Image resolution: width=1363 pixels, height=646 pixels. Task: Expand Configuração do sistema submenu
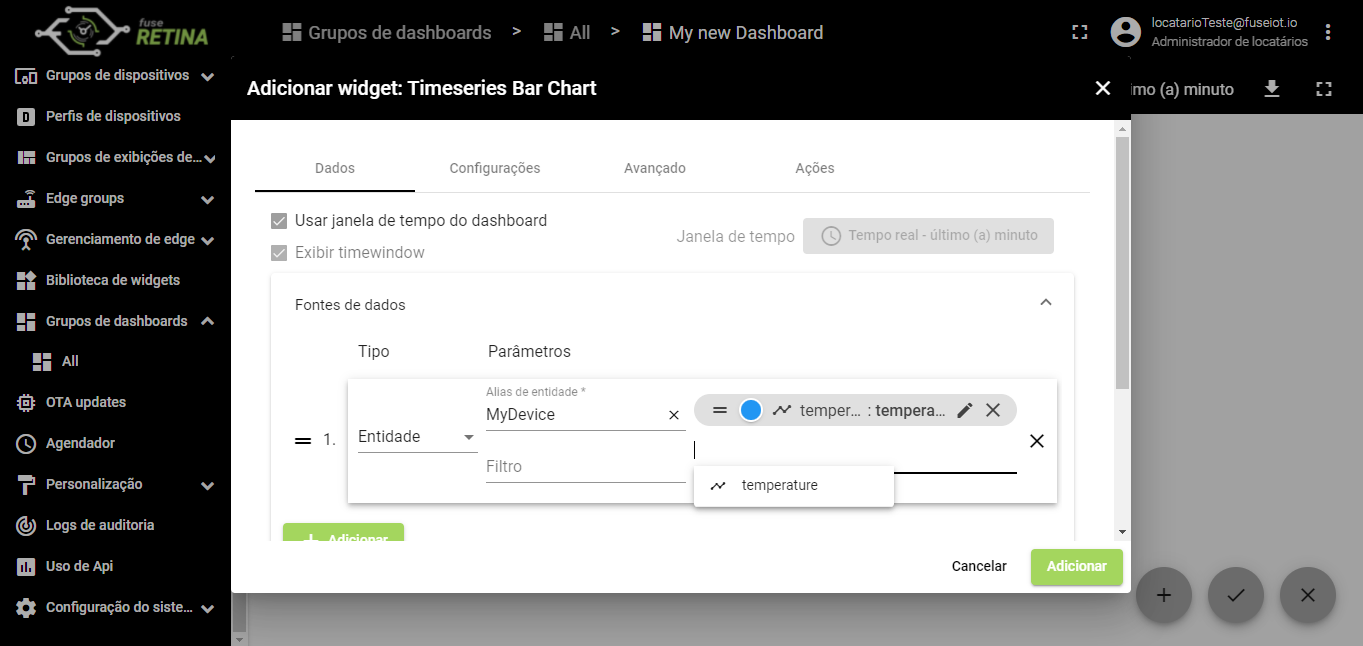coord(207,608)
